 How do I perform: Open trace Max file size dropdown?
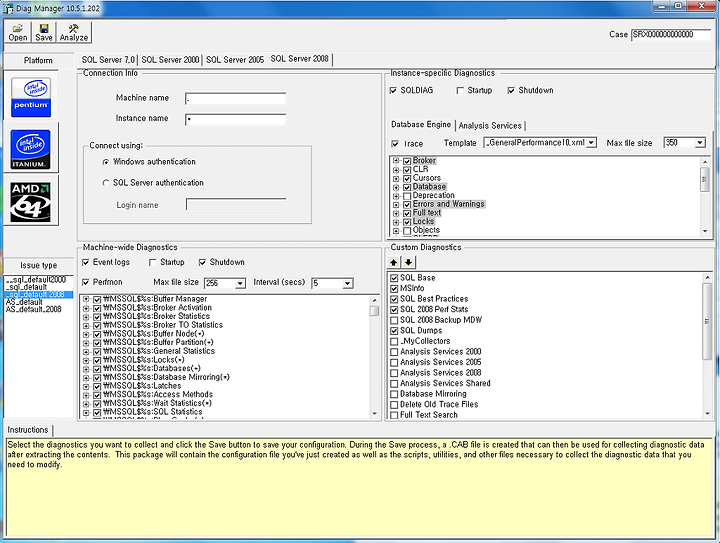(x=700, y=143)
